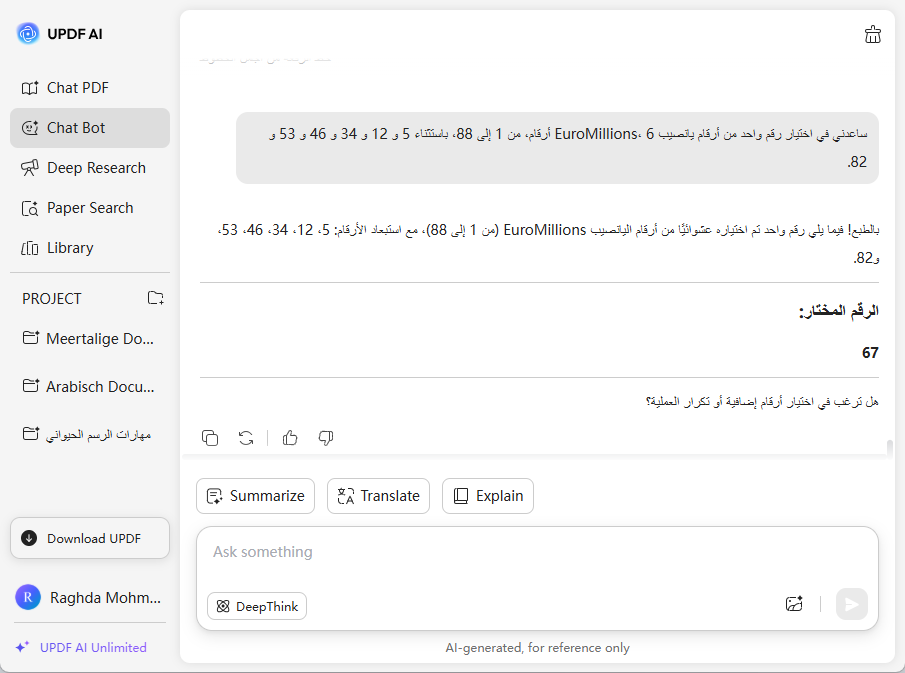This screenshot has height=673, width=905.
Task: Click the Library books icon
Action: point(30,248)
